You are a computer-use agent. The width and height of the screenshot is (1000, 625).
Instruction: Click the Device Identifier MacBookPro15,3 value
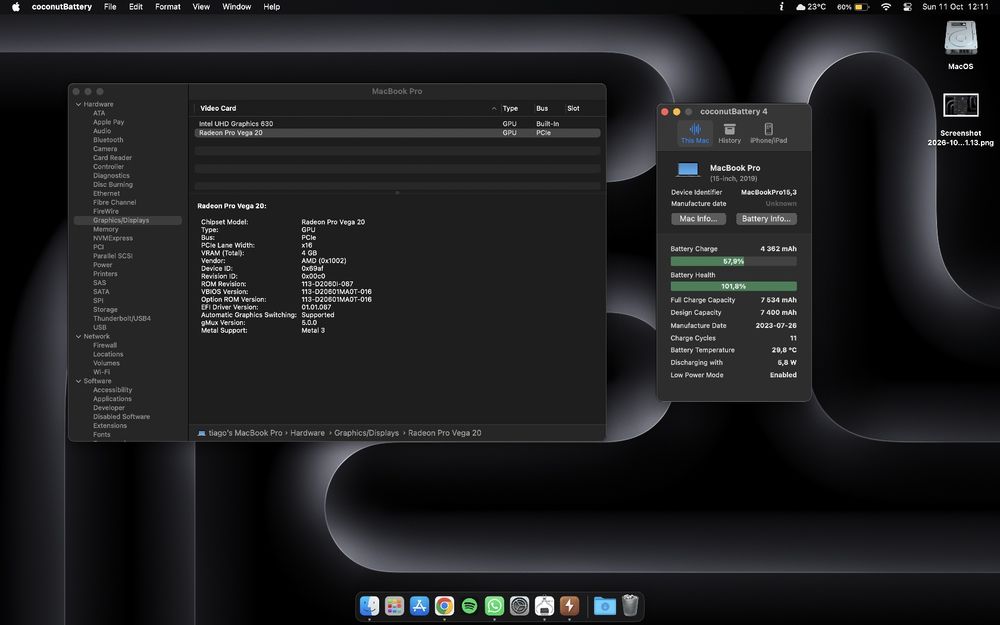pos(768,192)
